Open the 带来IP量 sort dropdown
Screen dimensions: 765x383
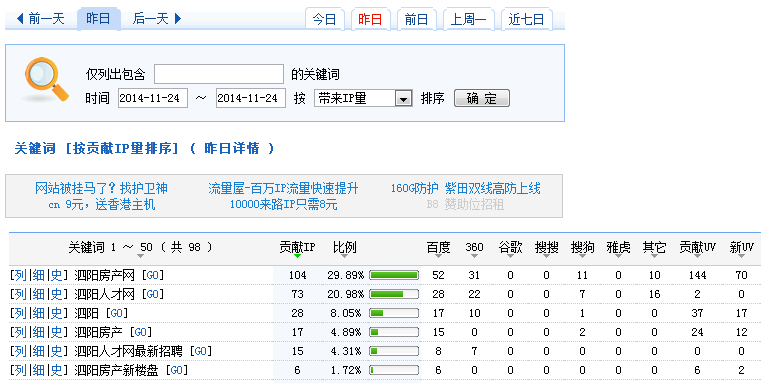[x=363, y=98]
